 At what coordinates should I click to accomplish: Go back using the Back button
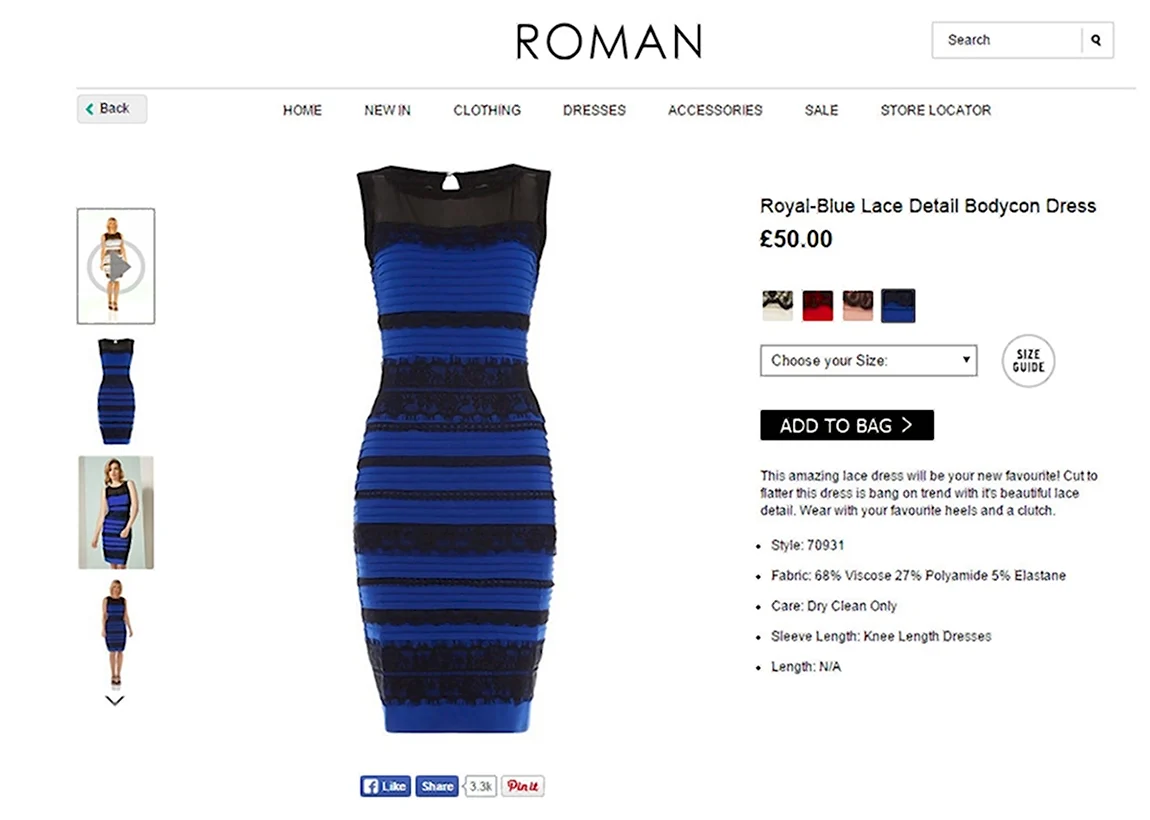(x=111, y=109)
